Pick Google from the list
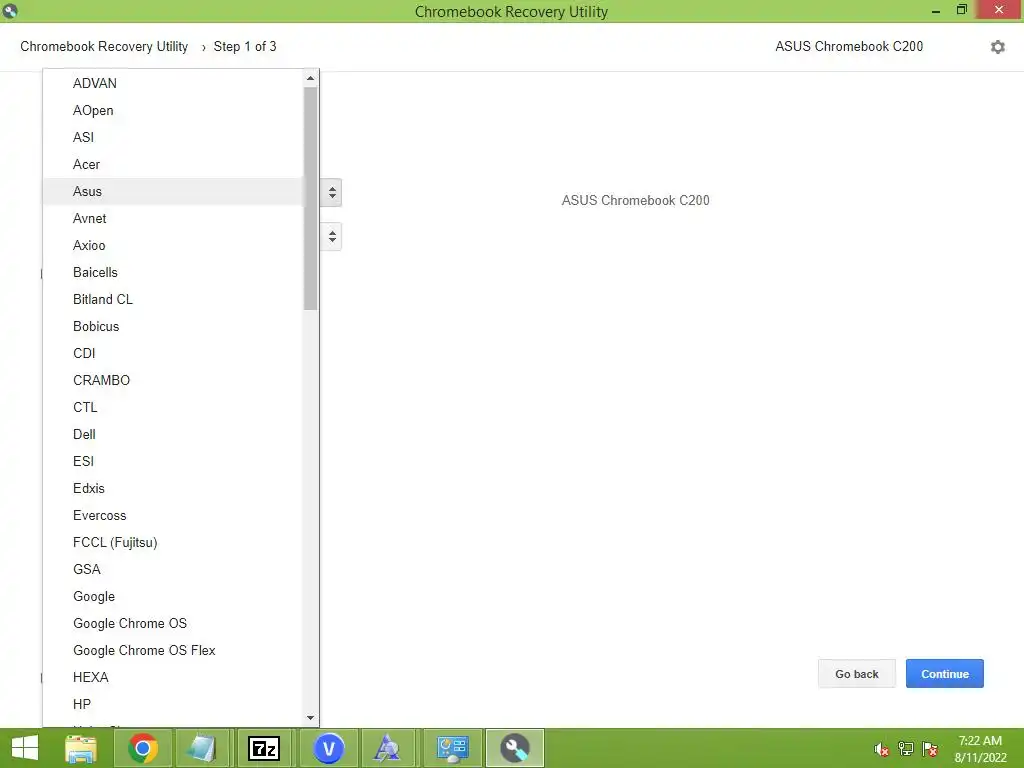Screen dimensions: 1024x768 click(x=173, y=596)
